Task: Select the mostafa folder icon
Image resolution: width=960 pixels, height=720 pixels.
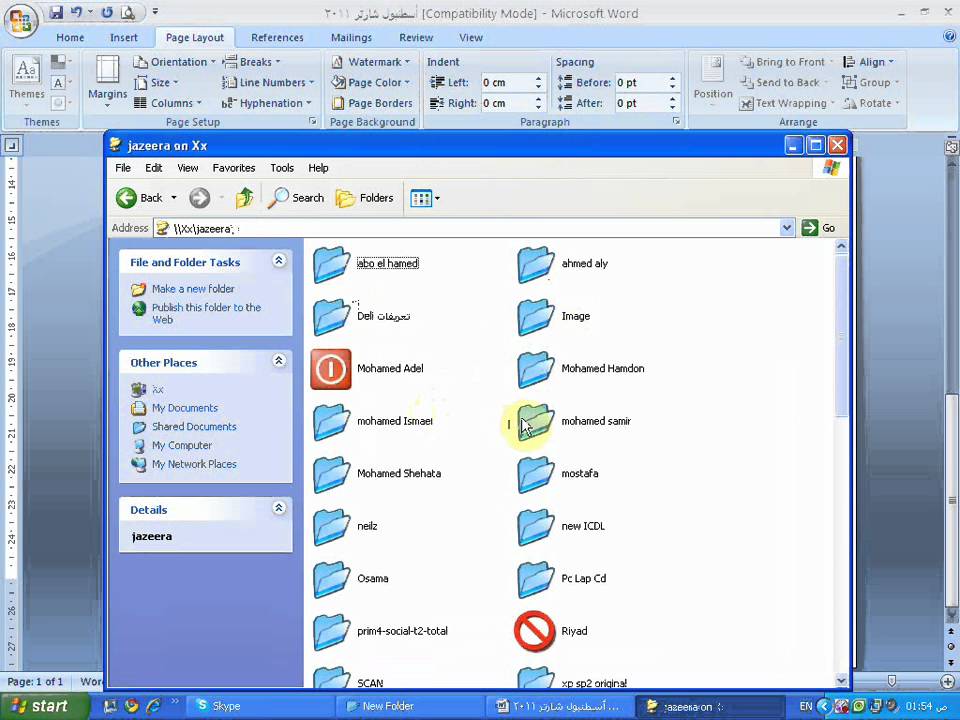Action: tap(535, 474)
